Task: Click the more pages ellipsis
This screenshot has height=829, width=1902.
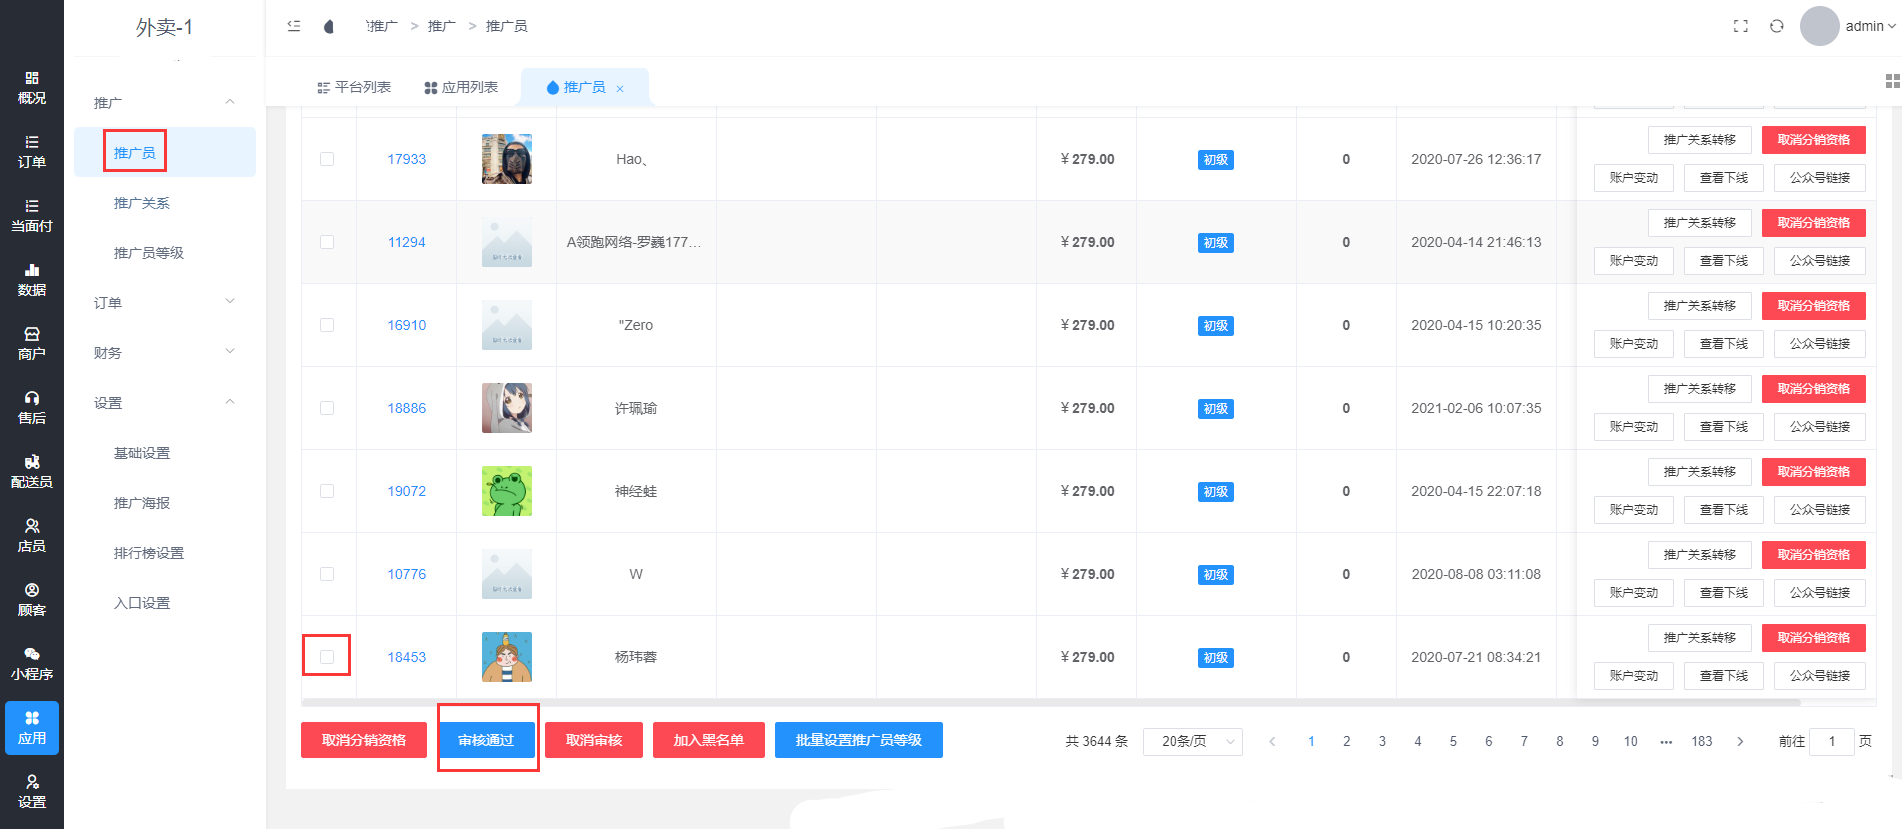Action: pyautogui.click(x=1666, y=741)
